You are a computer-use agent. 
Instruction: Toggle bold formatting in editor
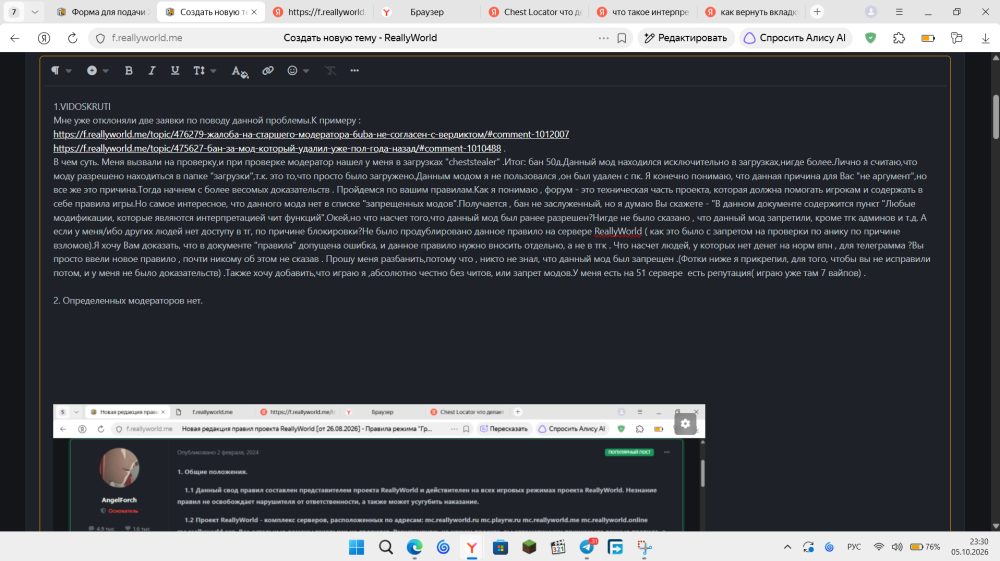point(129,71)
